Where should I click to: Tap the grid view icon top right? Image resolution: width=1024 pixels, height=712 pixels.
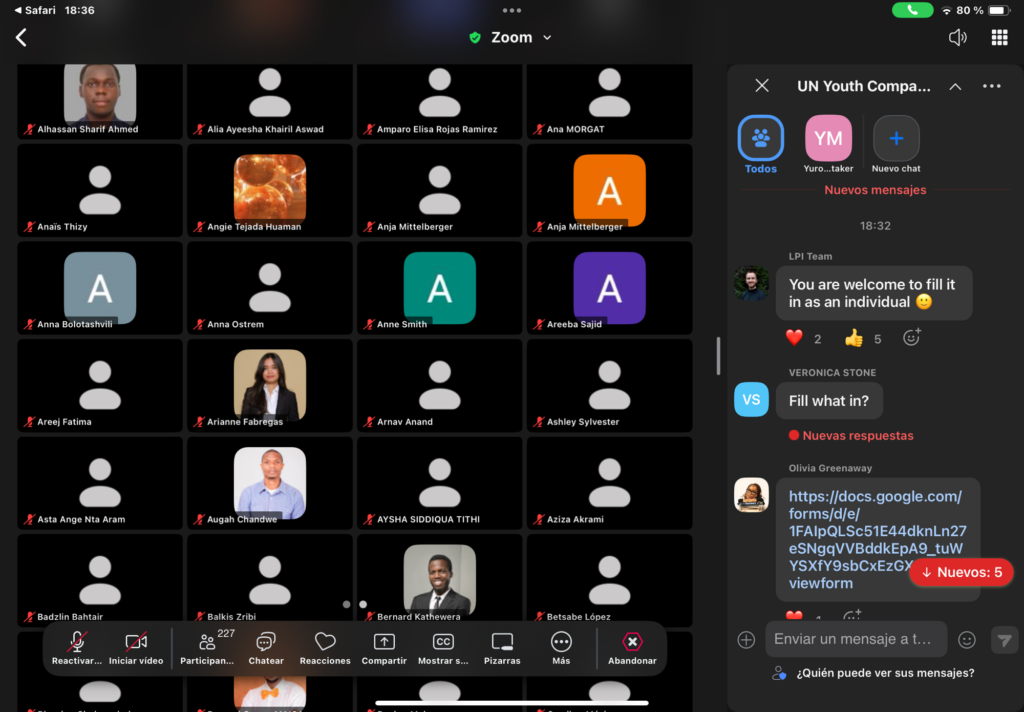[x=999, y=38]
